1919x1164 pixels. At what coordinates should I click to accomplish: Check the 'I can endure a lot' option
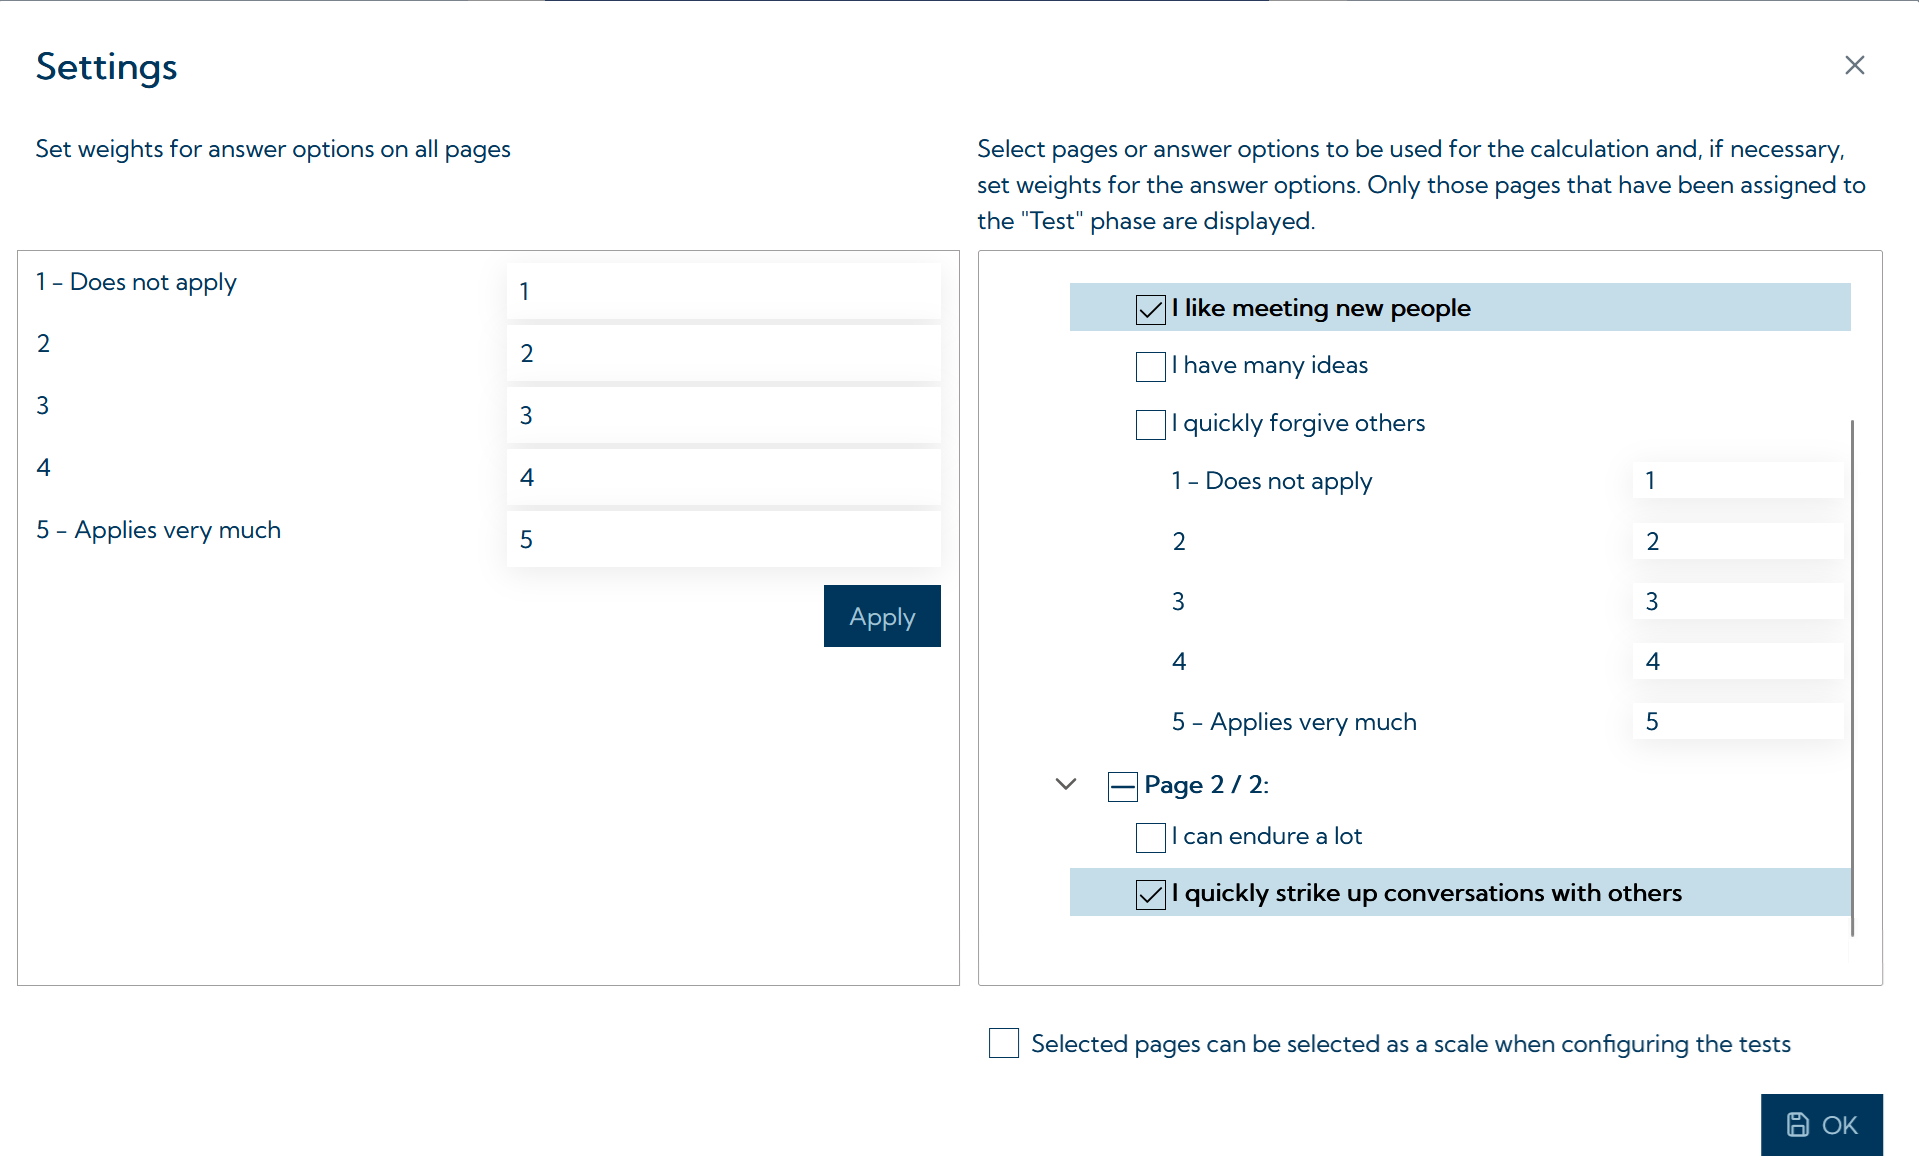[1150, 838]
